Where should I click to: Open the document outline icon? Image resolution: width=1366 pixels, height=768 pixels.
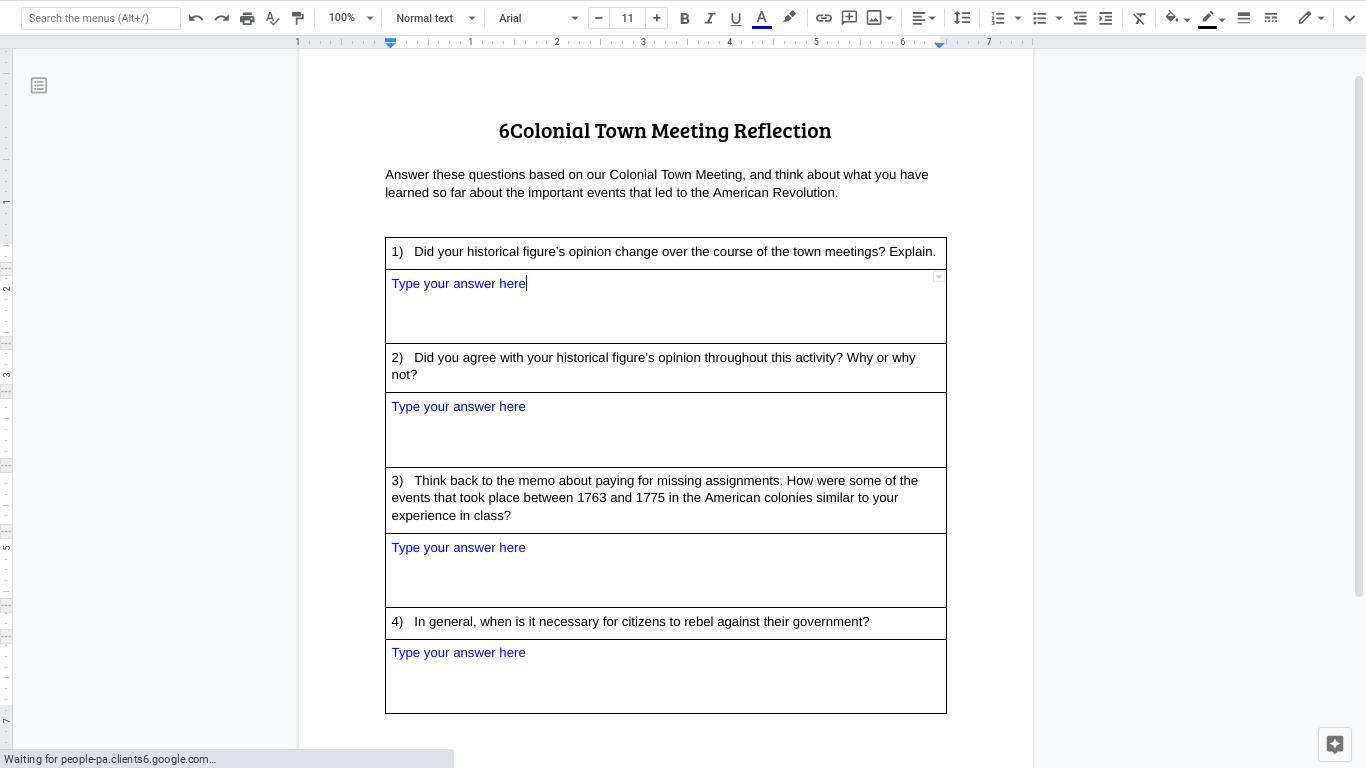point(39,86)
